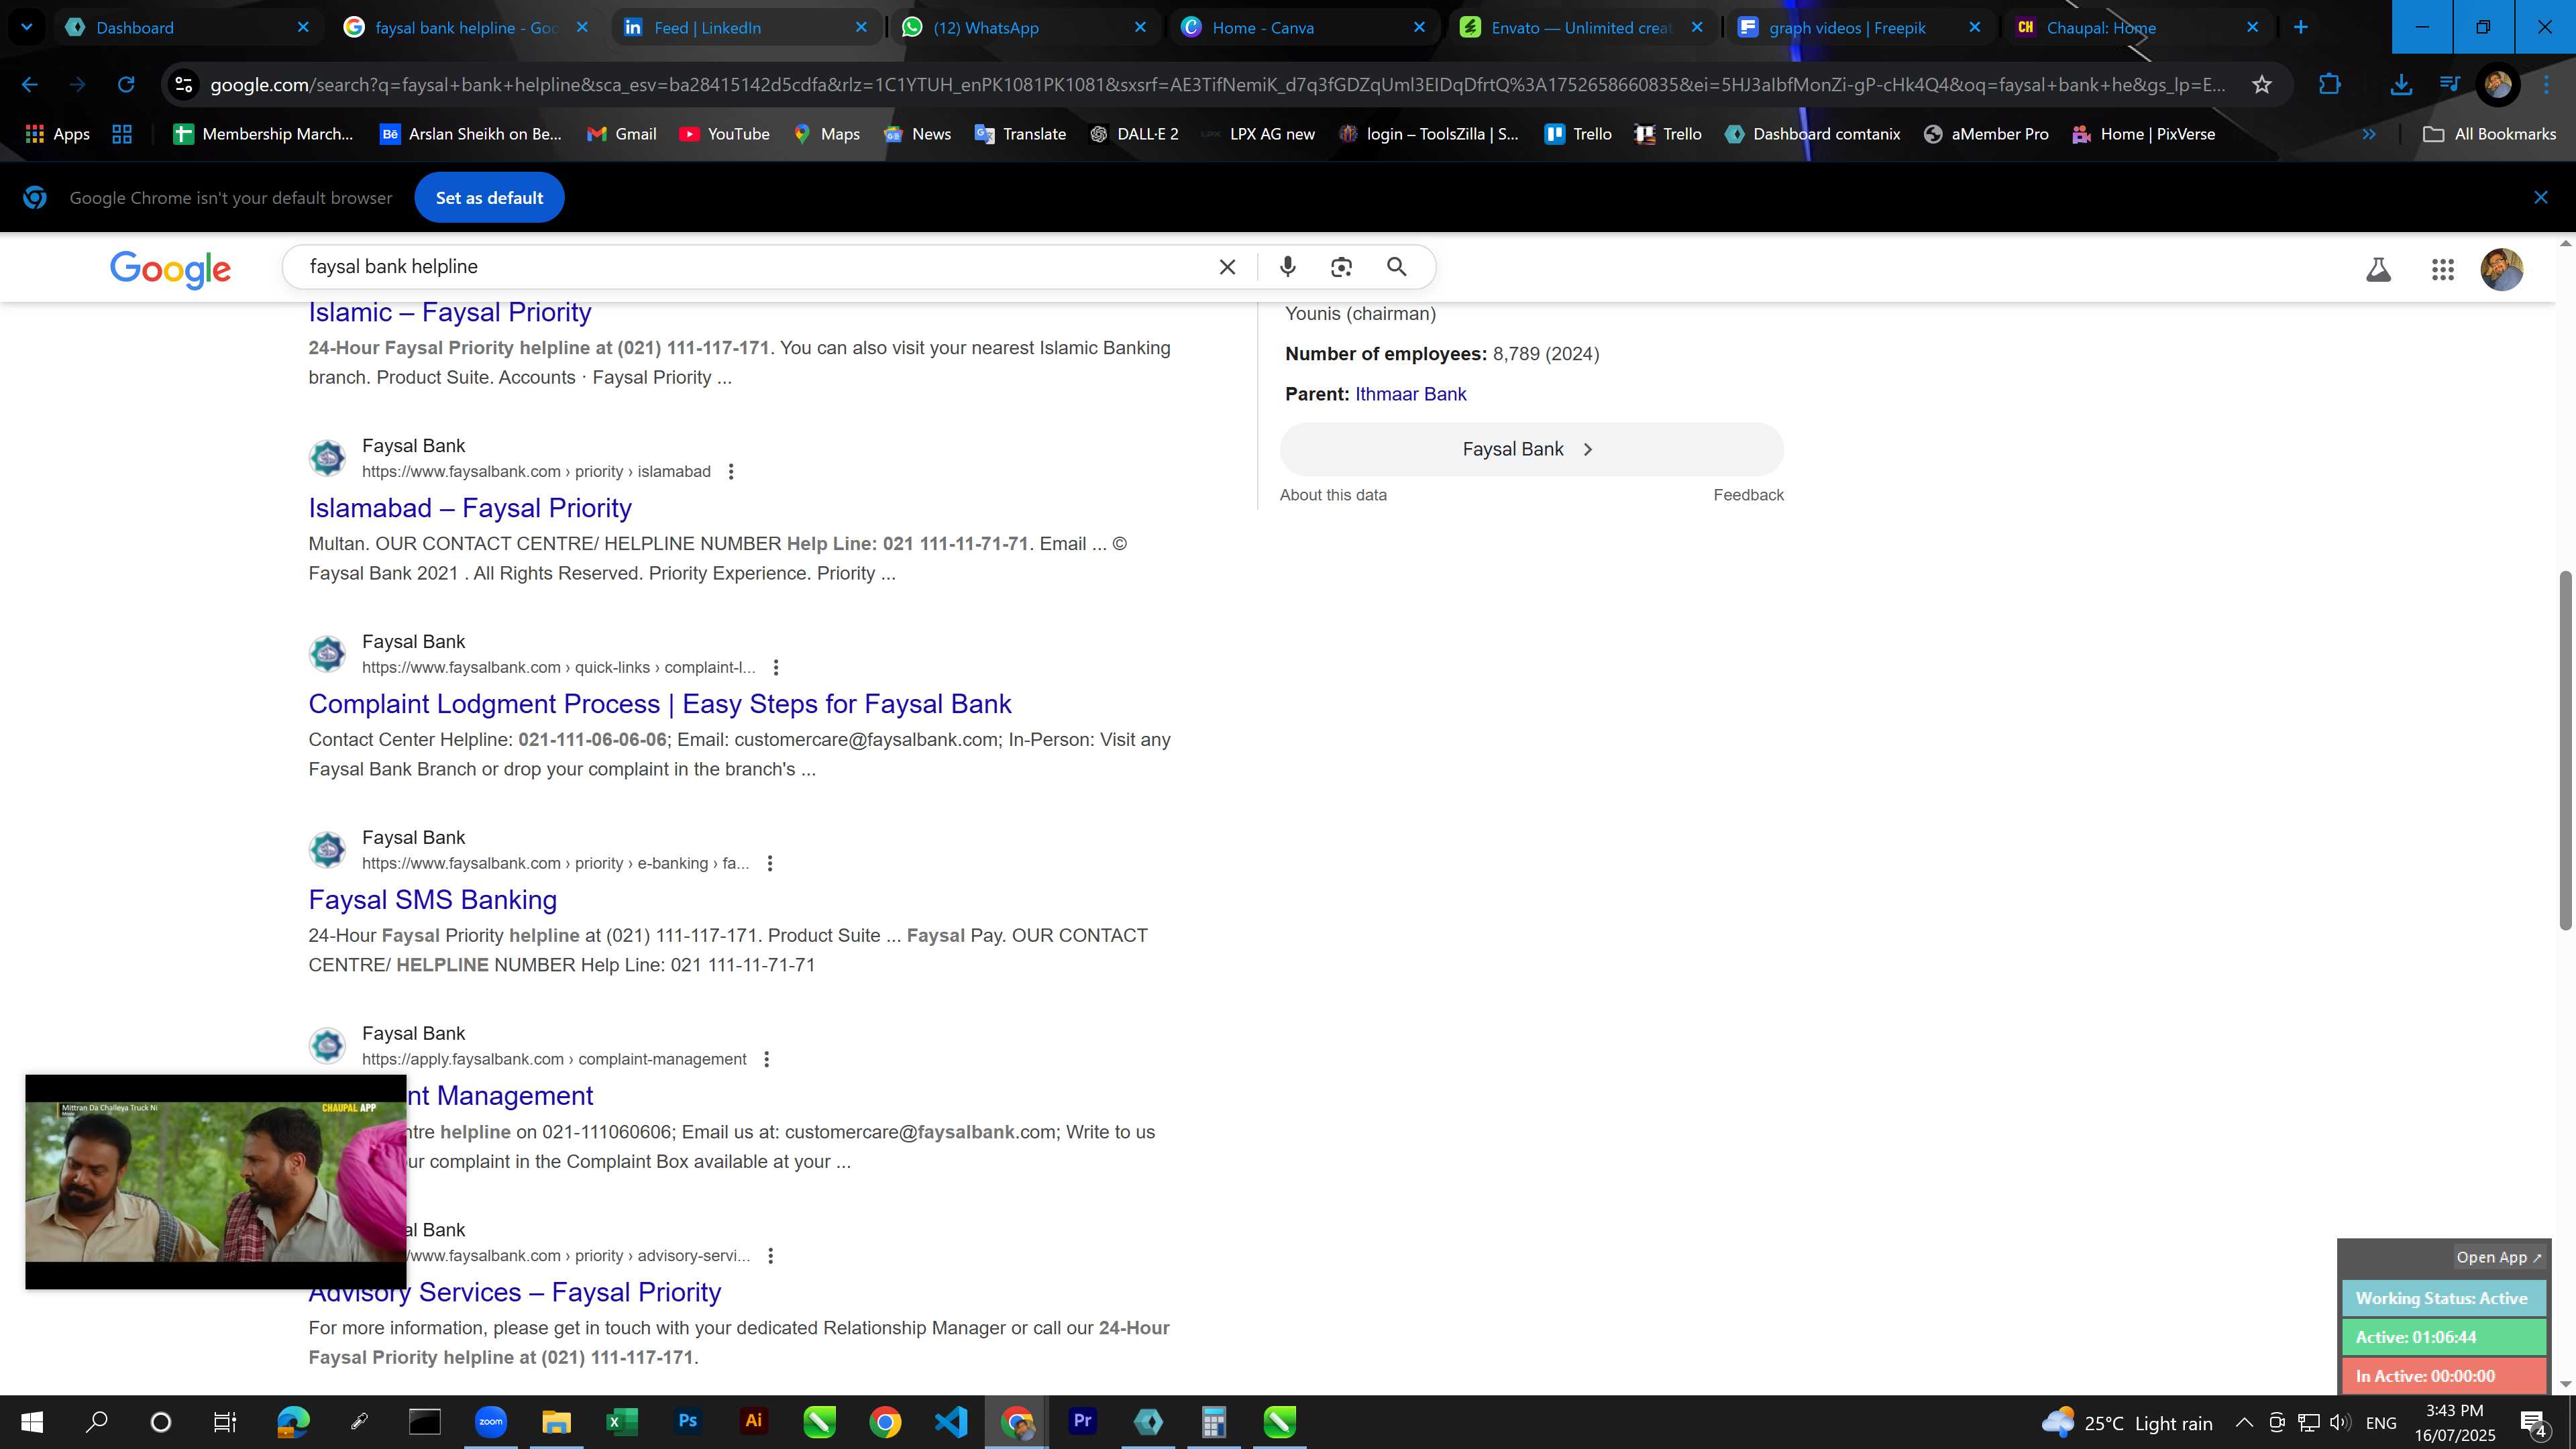
Task: Open DALL·E 2 bookmark
Action: click(1134, 134)
